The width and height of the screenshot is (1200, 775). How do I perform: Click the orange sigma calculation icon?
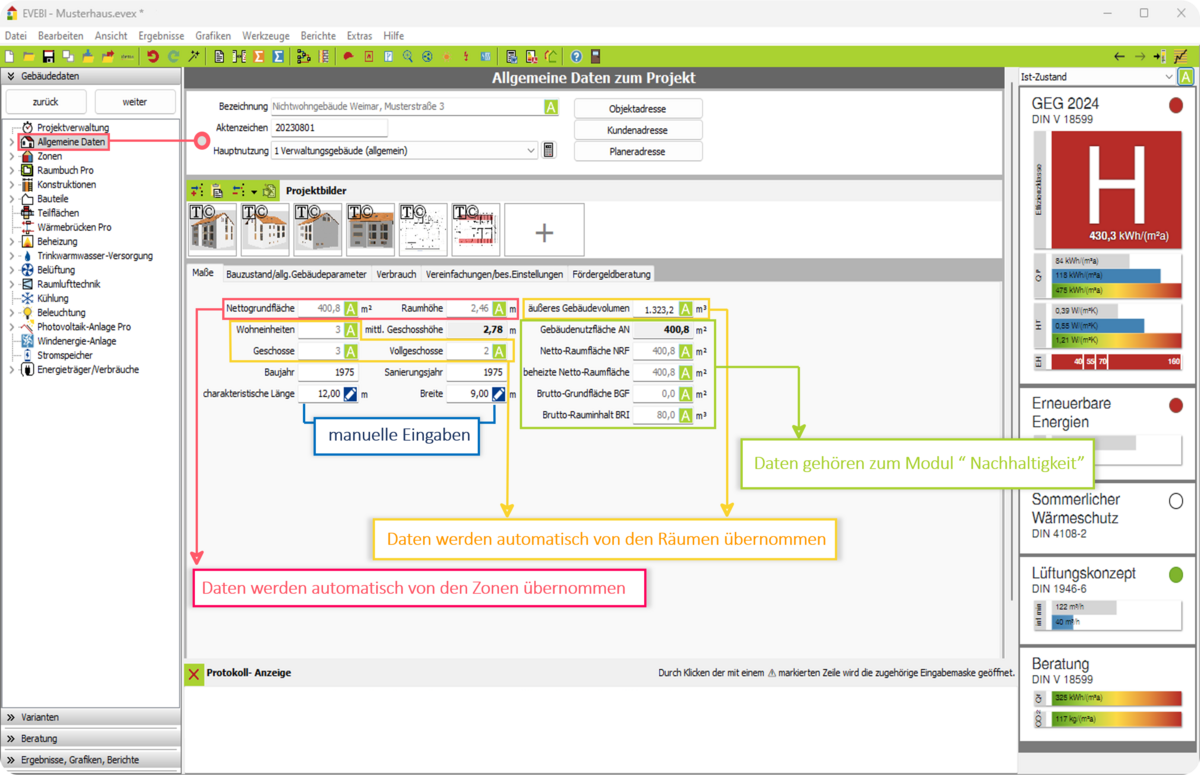point(259,57)
